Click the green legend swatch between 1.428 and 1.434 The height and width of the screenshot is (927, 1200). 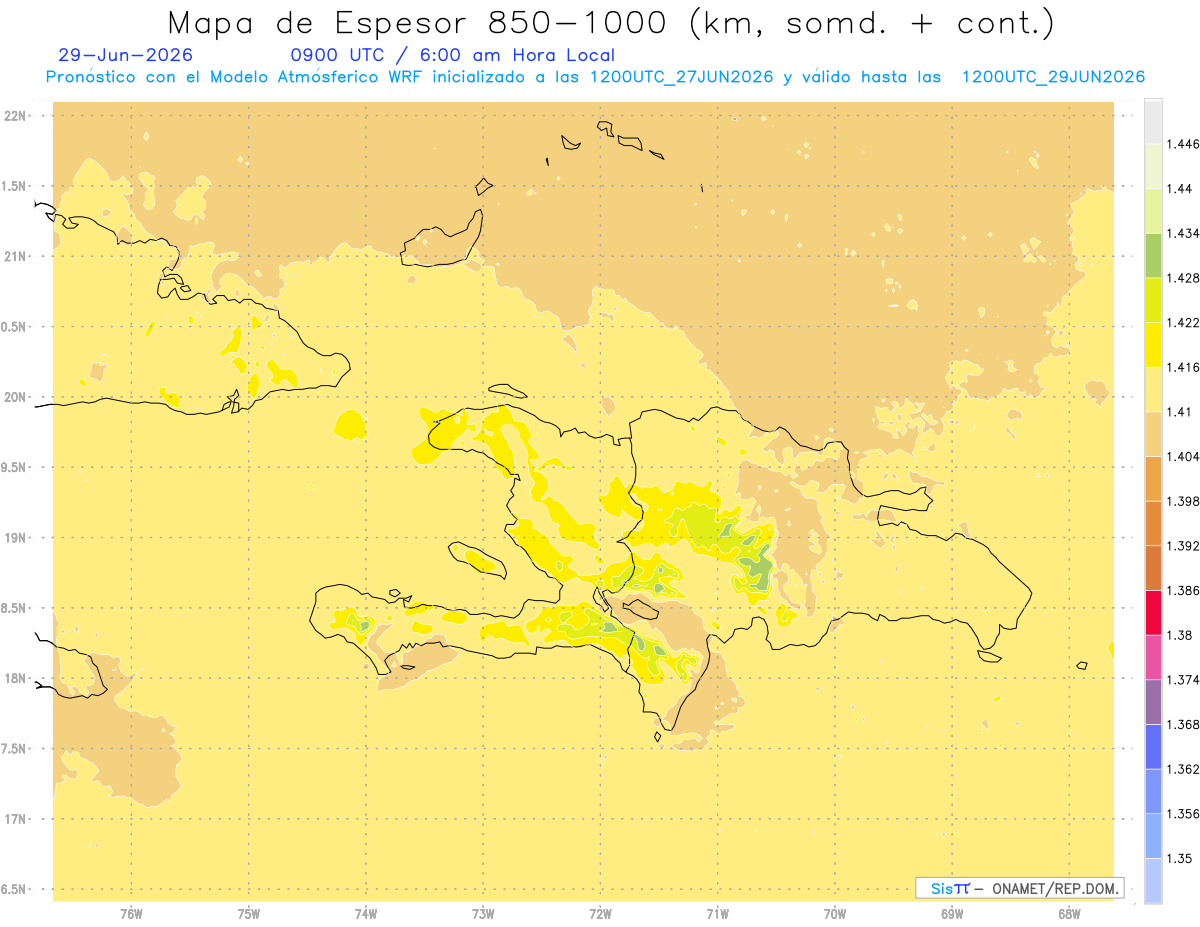[x=1153, y=255]
